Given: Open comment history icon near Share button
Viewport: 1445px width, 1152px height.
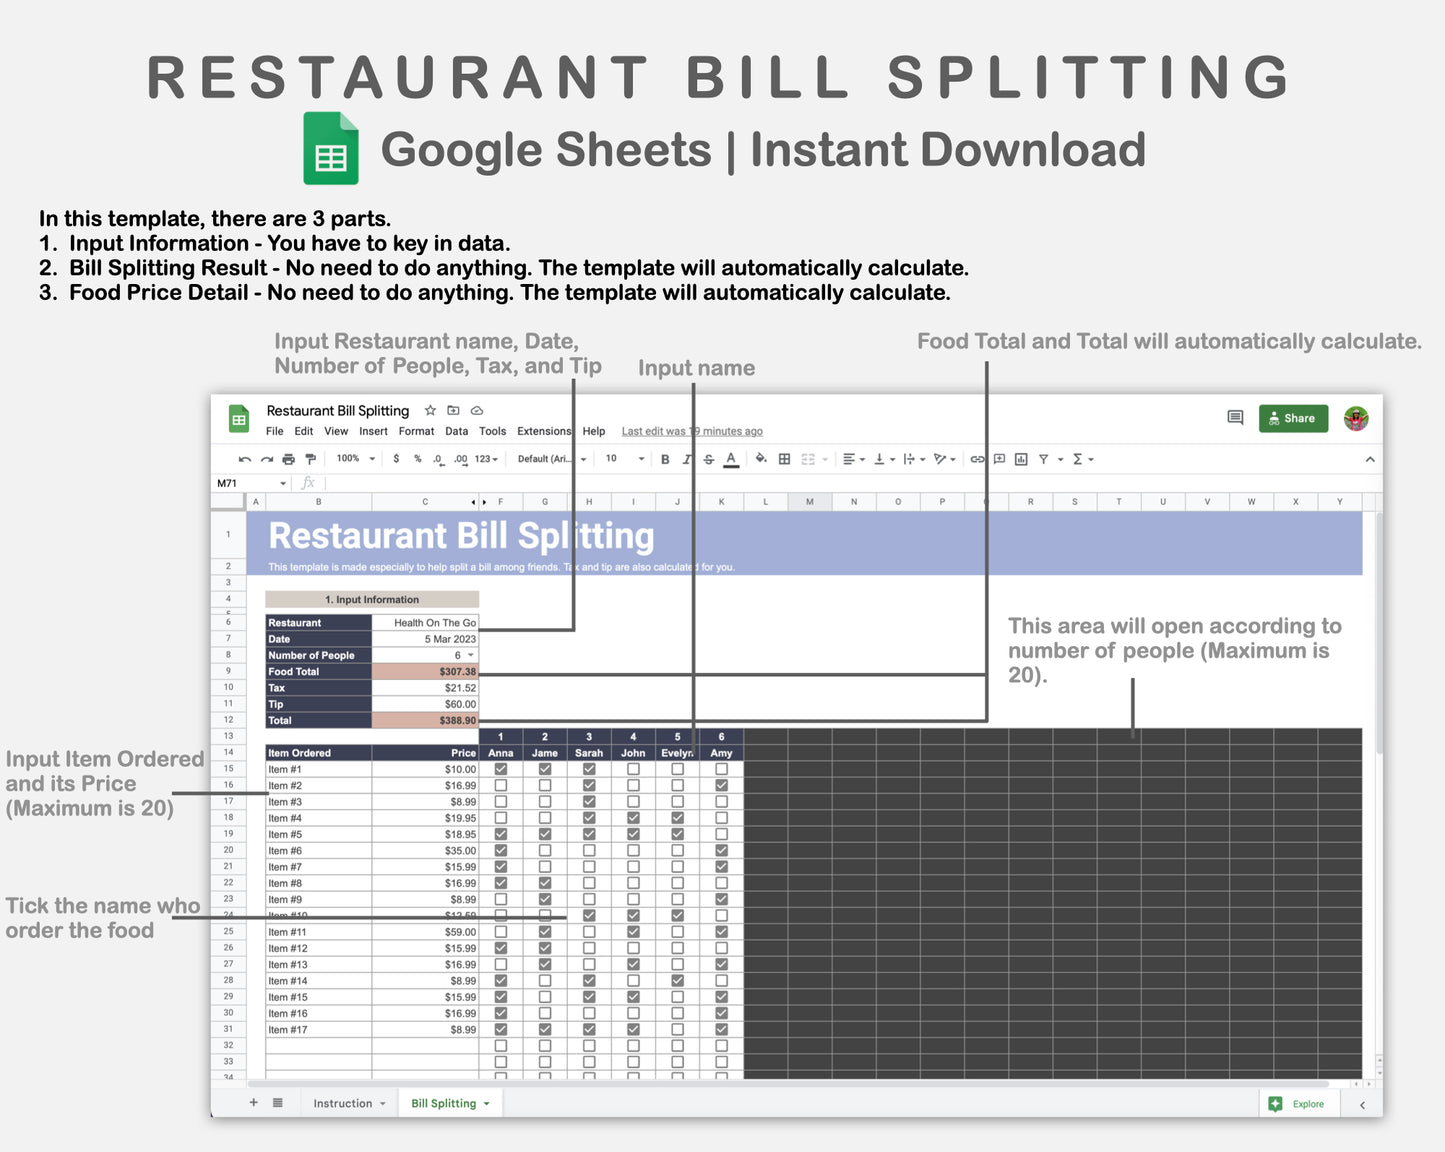Looking at the screenshot, I should click(x=1235, y=418).
